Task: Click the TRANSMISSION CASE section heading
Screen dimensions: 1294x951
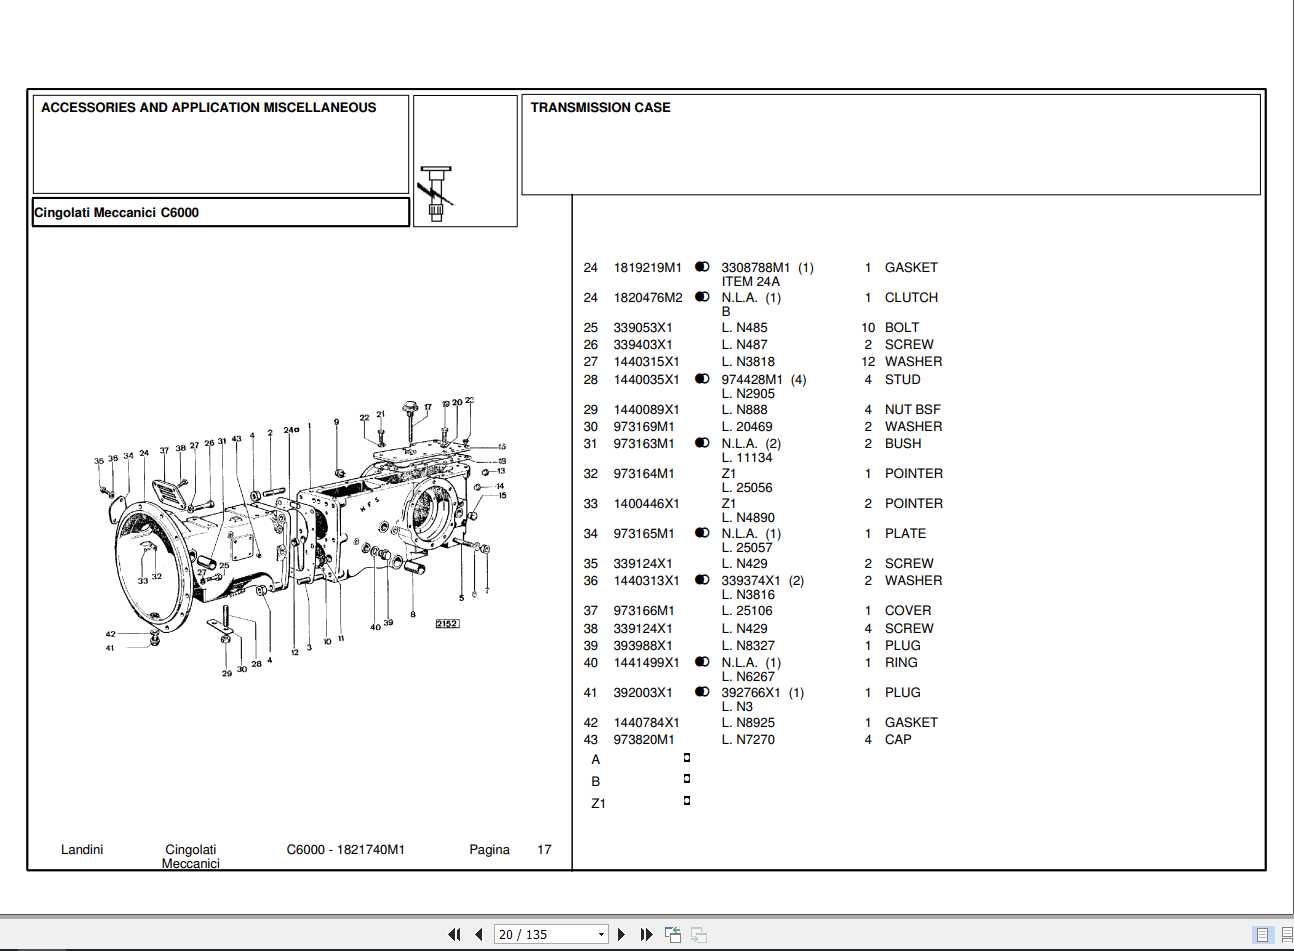Action: coord(601,107)
